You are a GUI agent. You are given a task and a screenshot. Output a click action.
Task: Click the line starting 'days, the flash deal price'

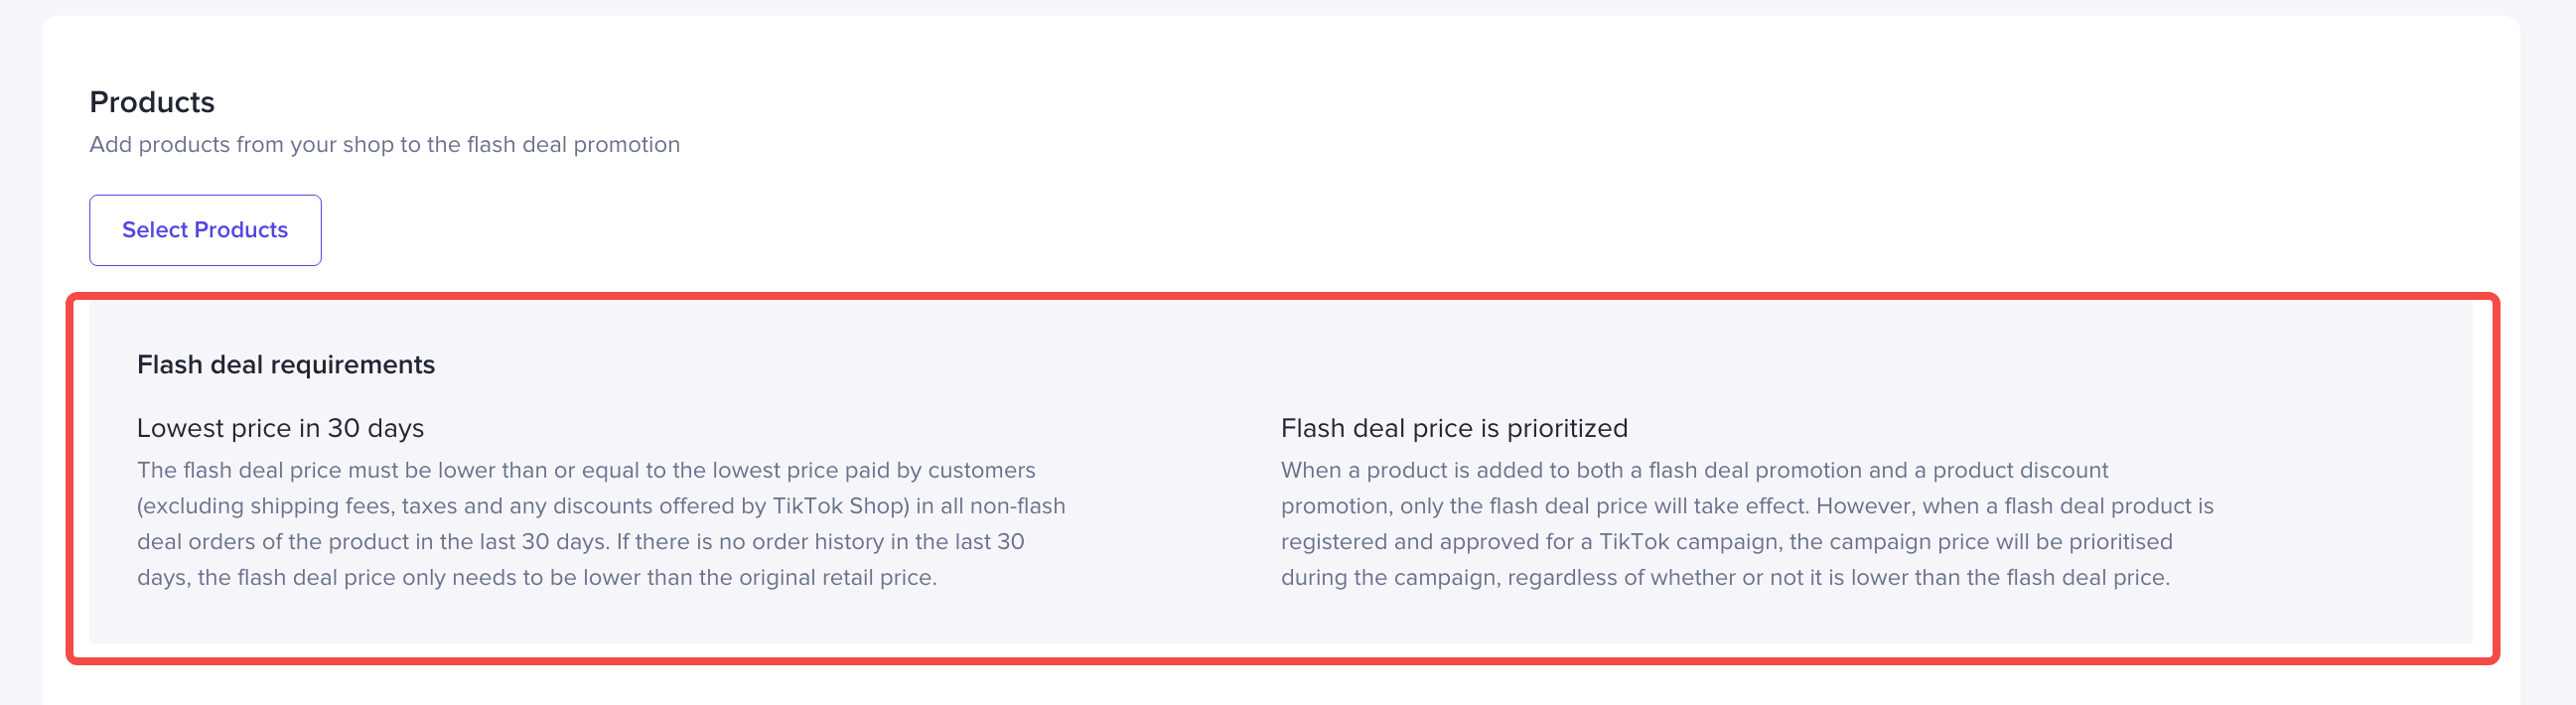click(x=536, y=578)
